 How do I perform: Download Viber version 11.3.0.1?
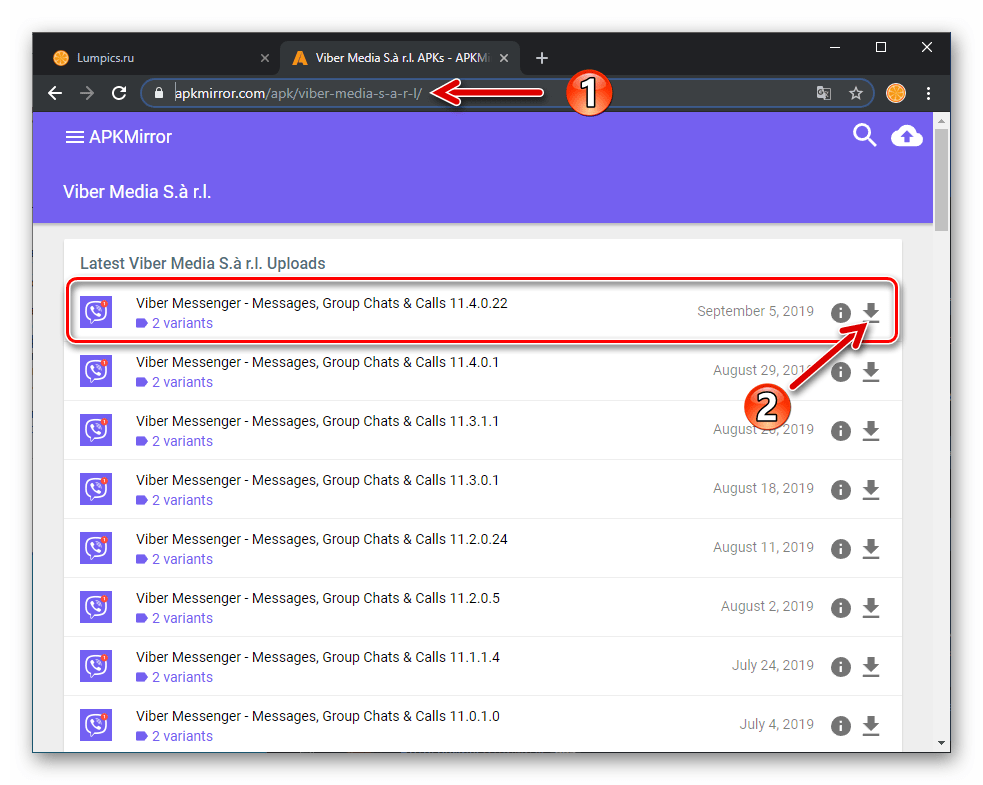pos(871,489)
